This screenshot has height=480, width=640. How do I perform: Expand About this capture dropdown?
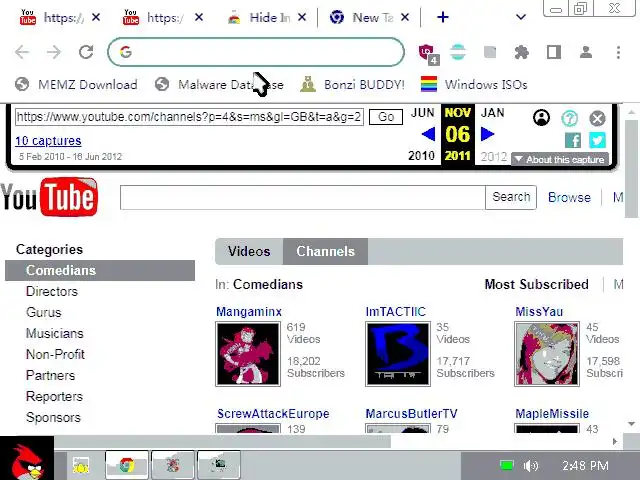pyautogui.click(x=560, y=159)
